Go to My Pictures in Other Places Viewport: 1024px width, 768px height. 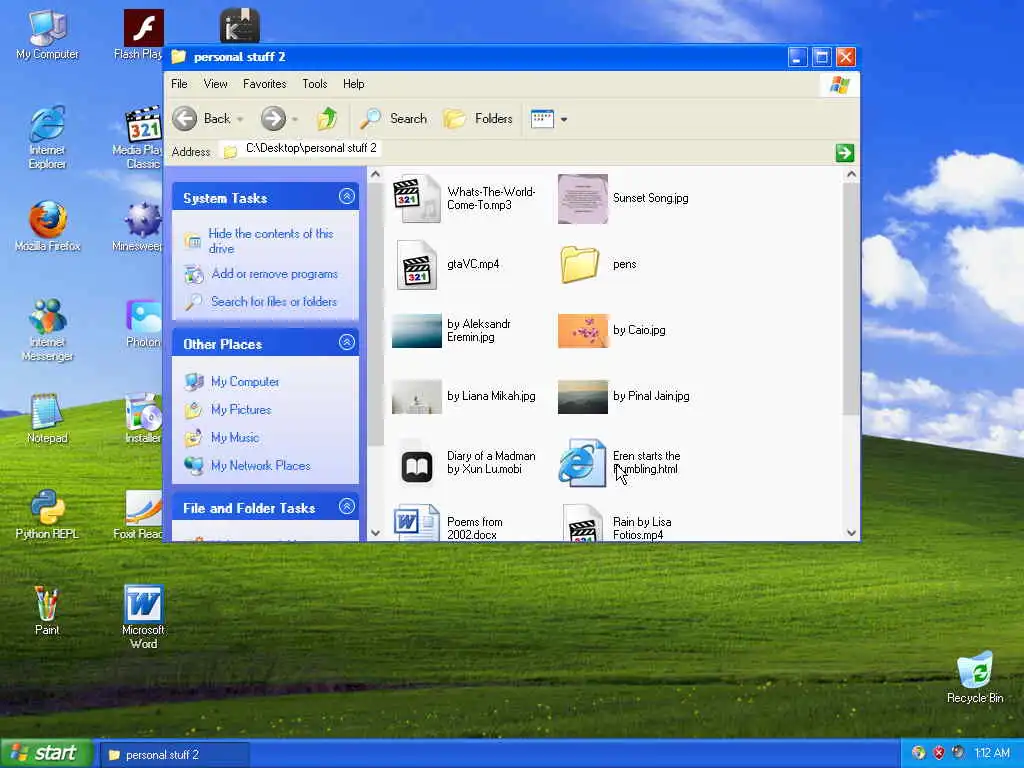tap(240, 409)
